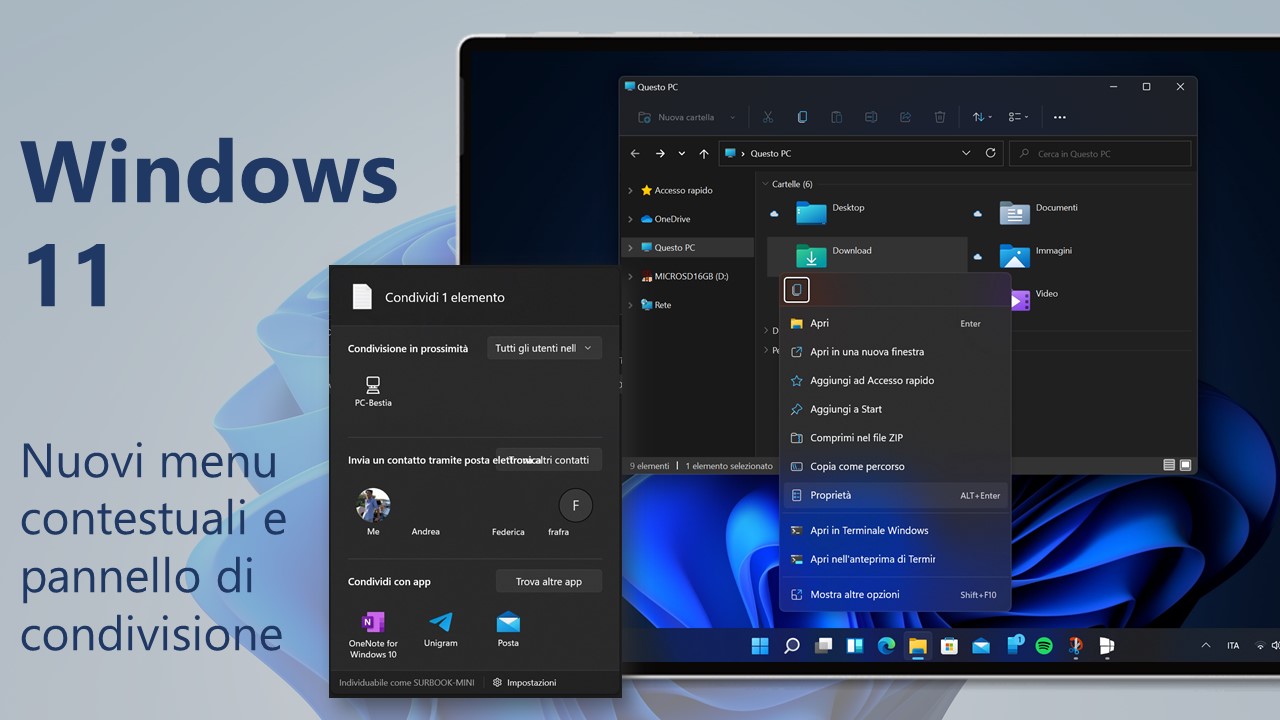1280x720 pixels.
Task: Click the Paste icon in Explorer toolbar
Action: 836,117
